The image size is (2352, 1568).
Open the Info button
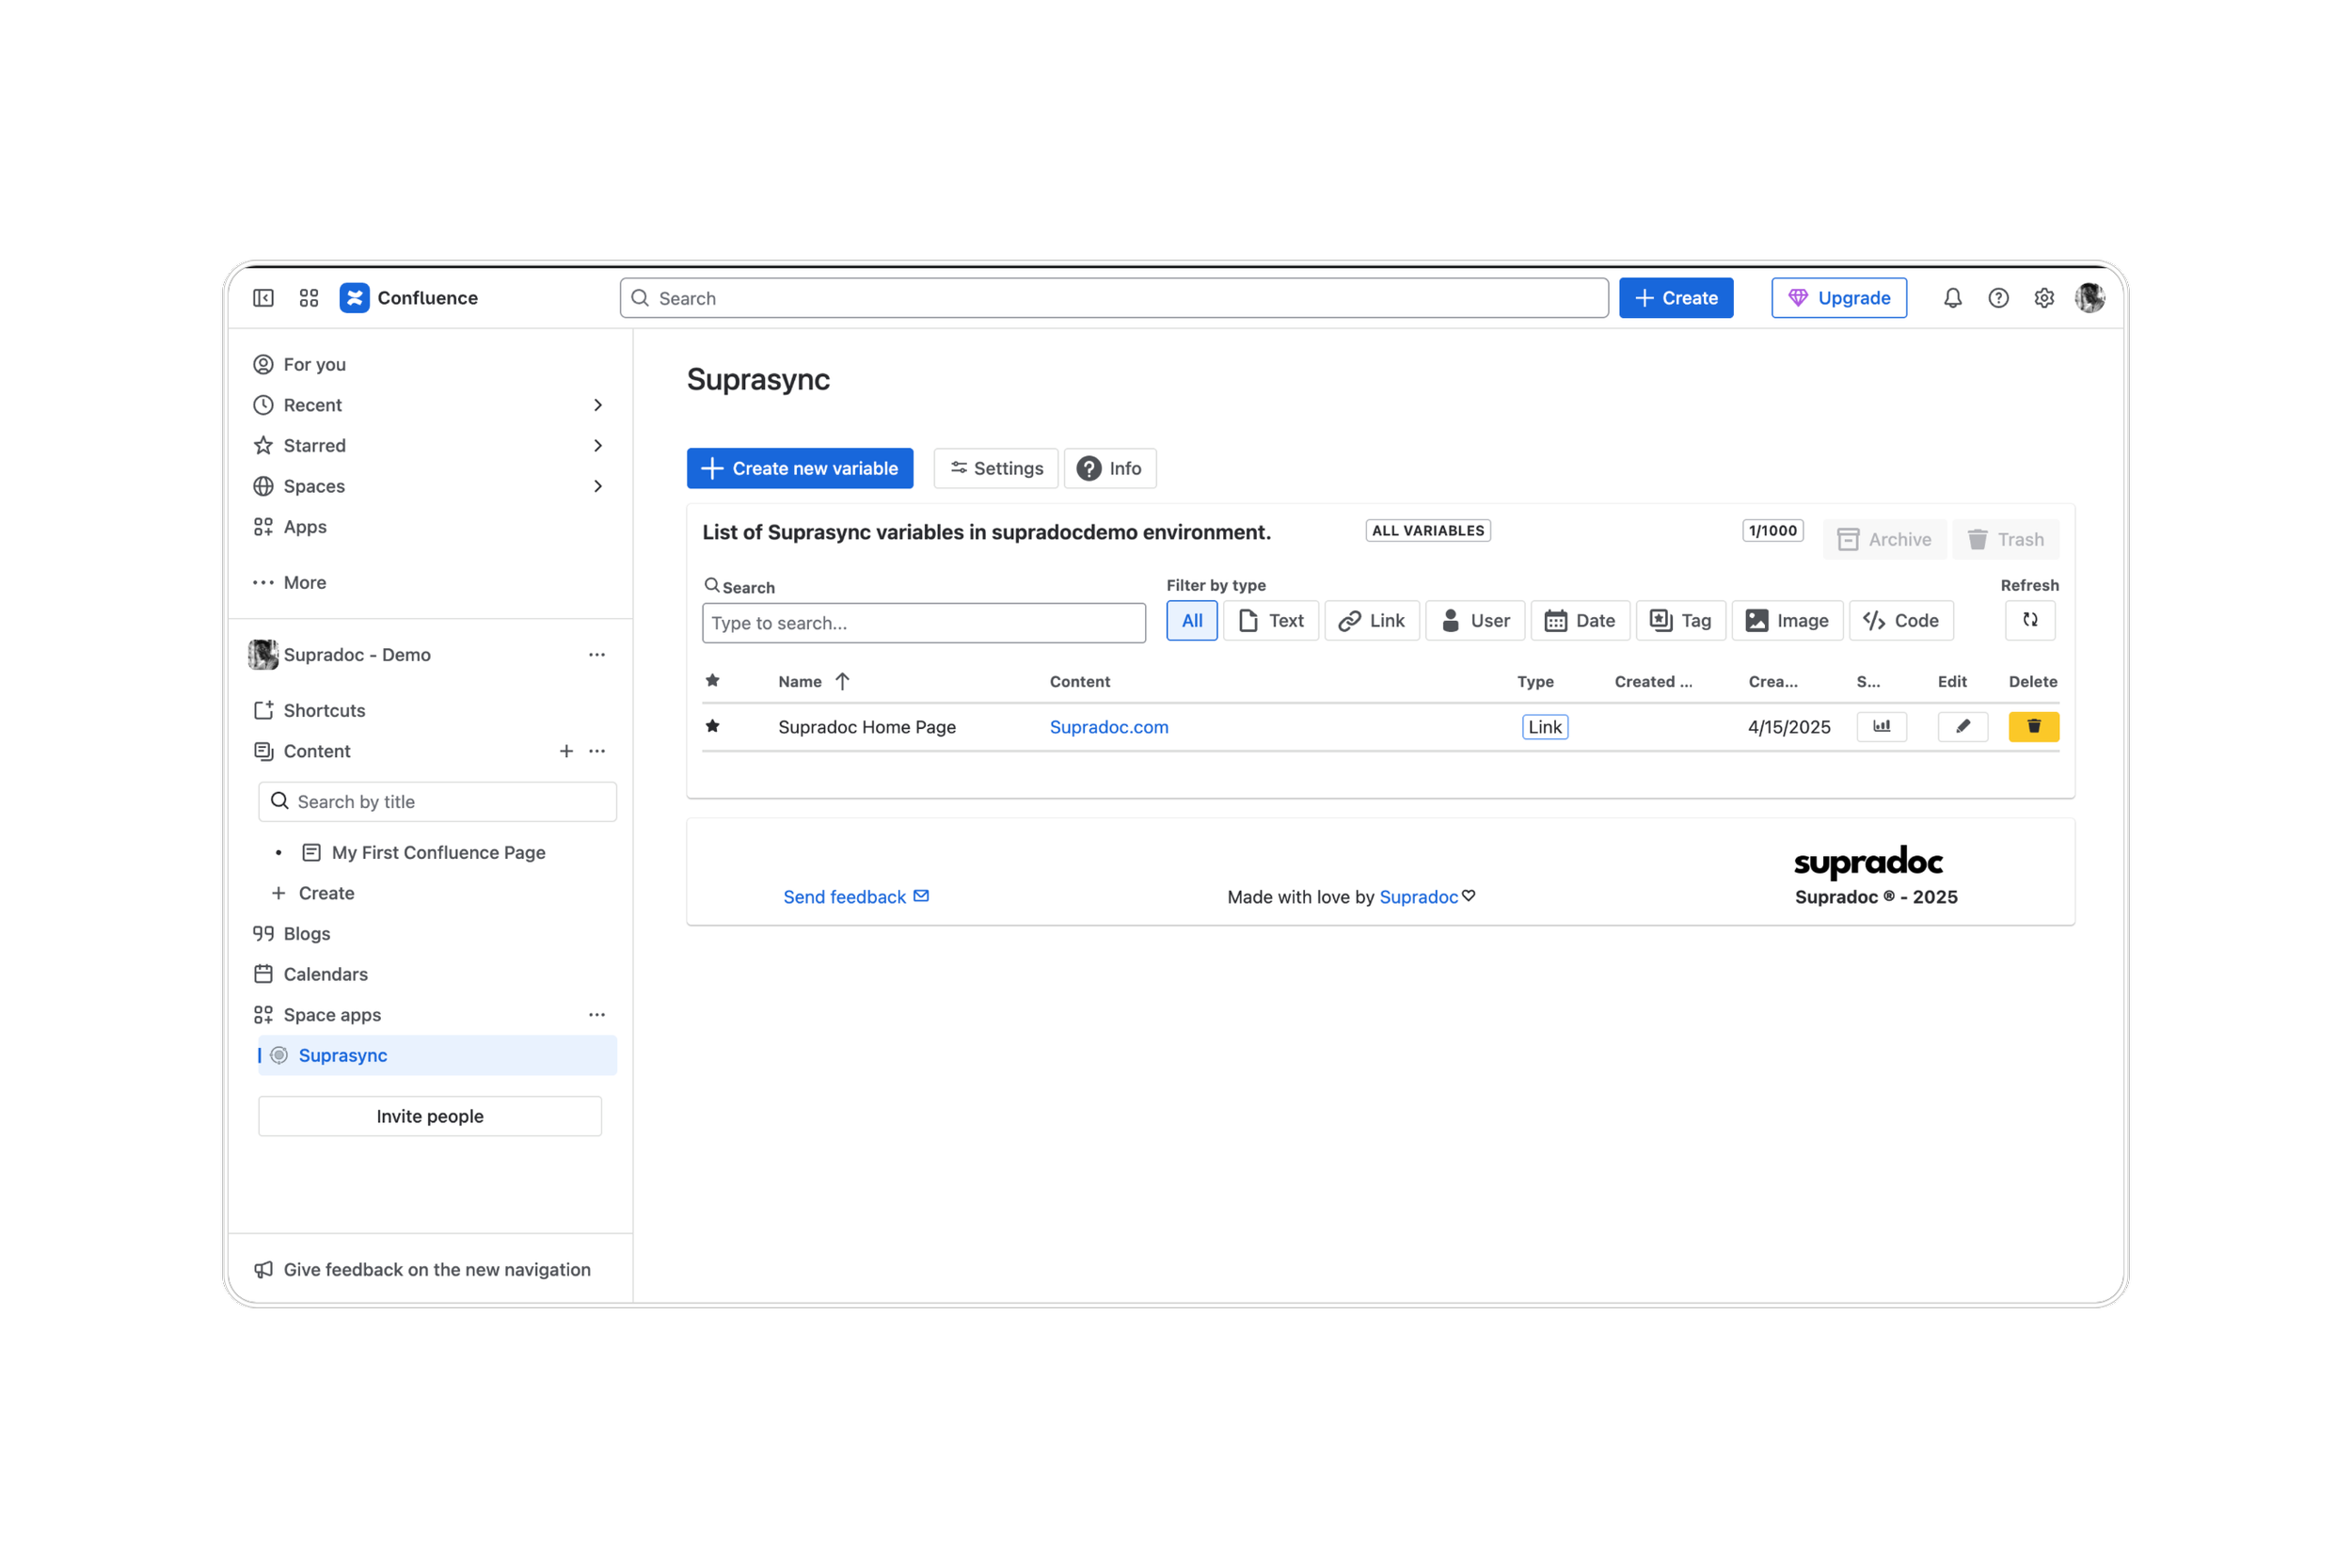1110,468
